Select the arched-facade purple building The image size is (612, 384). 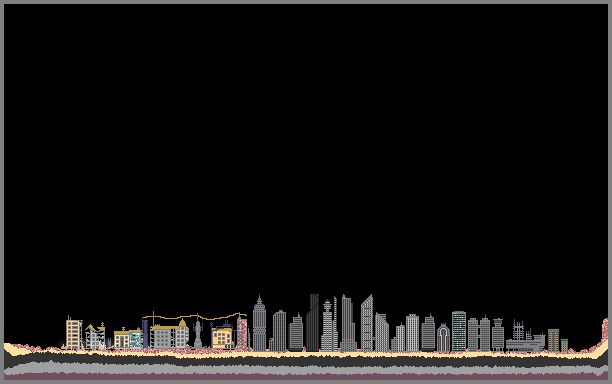443,338
